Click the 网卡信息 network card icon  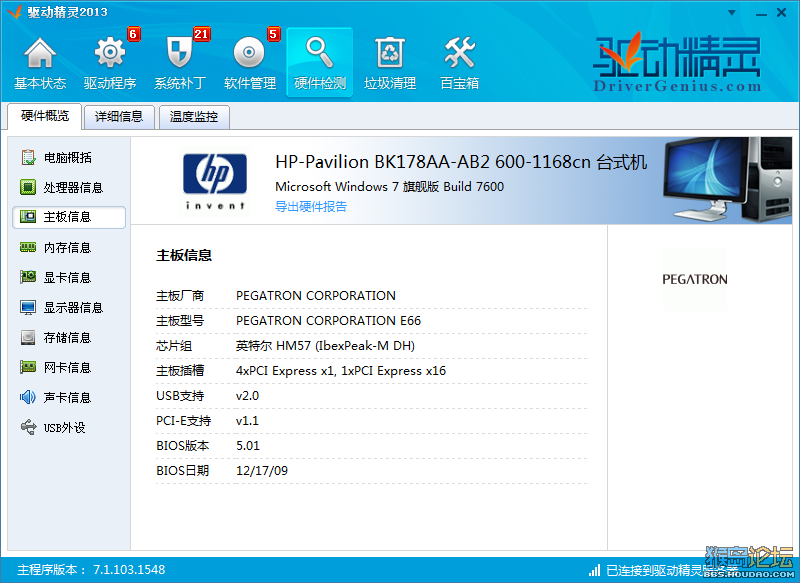tap(28, 367)
